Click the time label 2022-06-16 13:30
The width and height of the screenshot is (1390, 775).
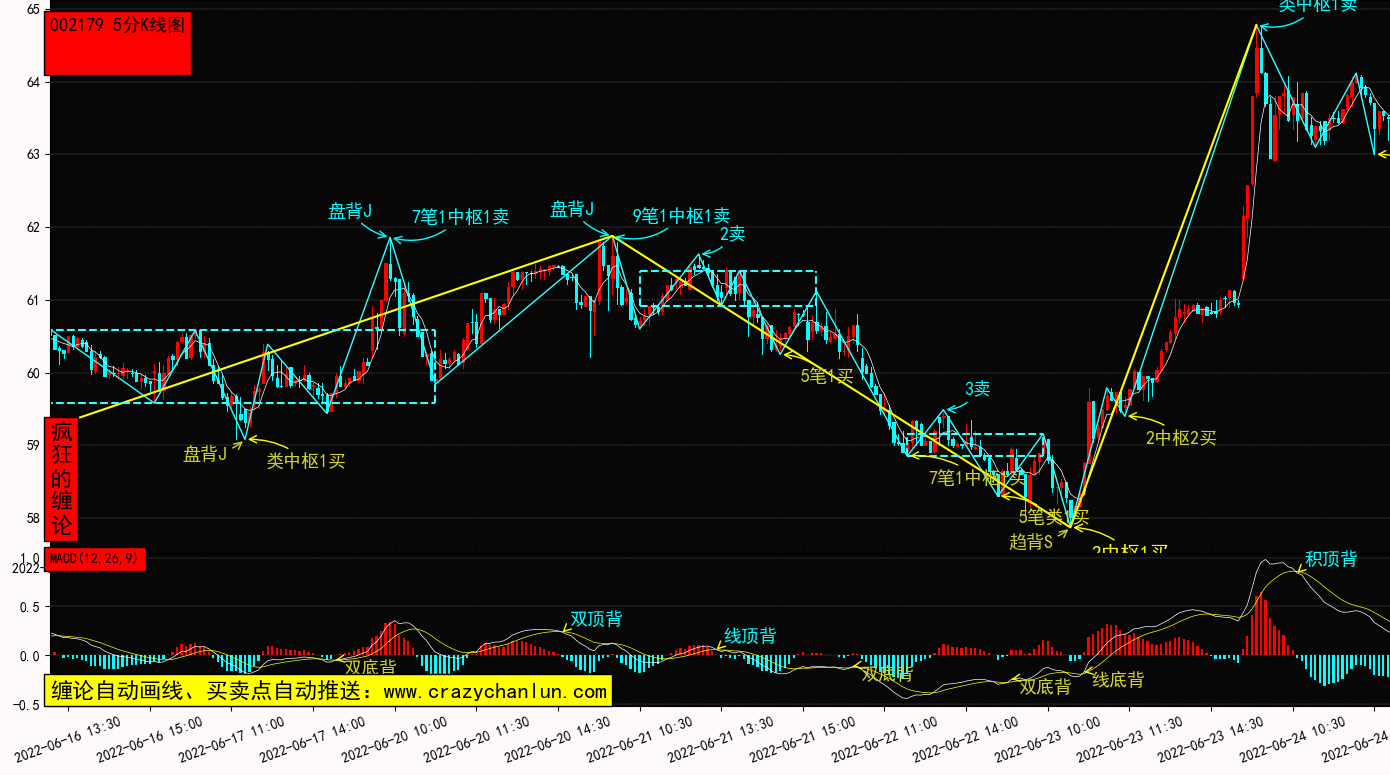[67, 738]
